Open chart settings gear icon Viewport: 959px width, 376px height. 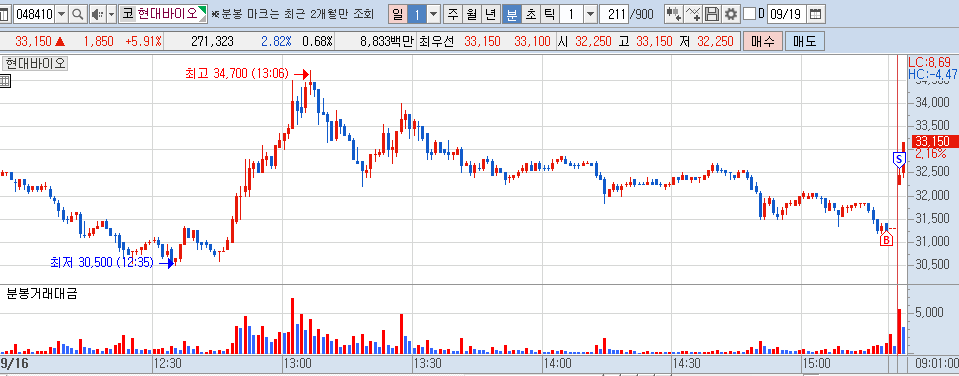tap(730, 13)
